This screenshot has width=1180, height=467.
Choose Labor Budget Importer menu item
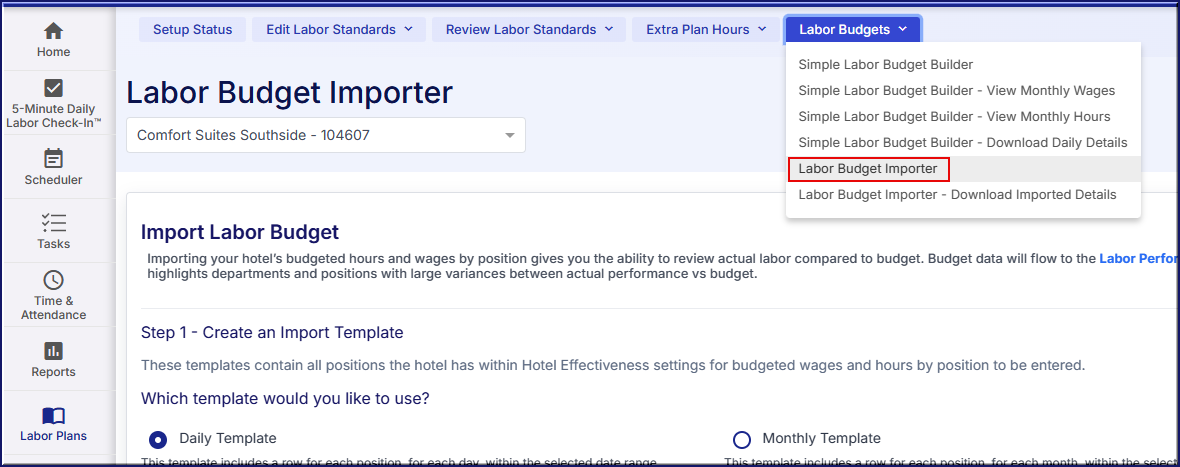867,169
